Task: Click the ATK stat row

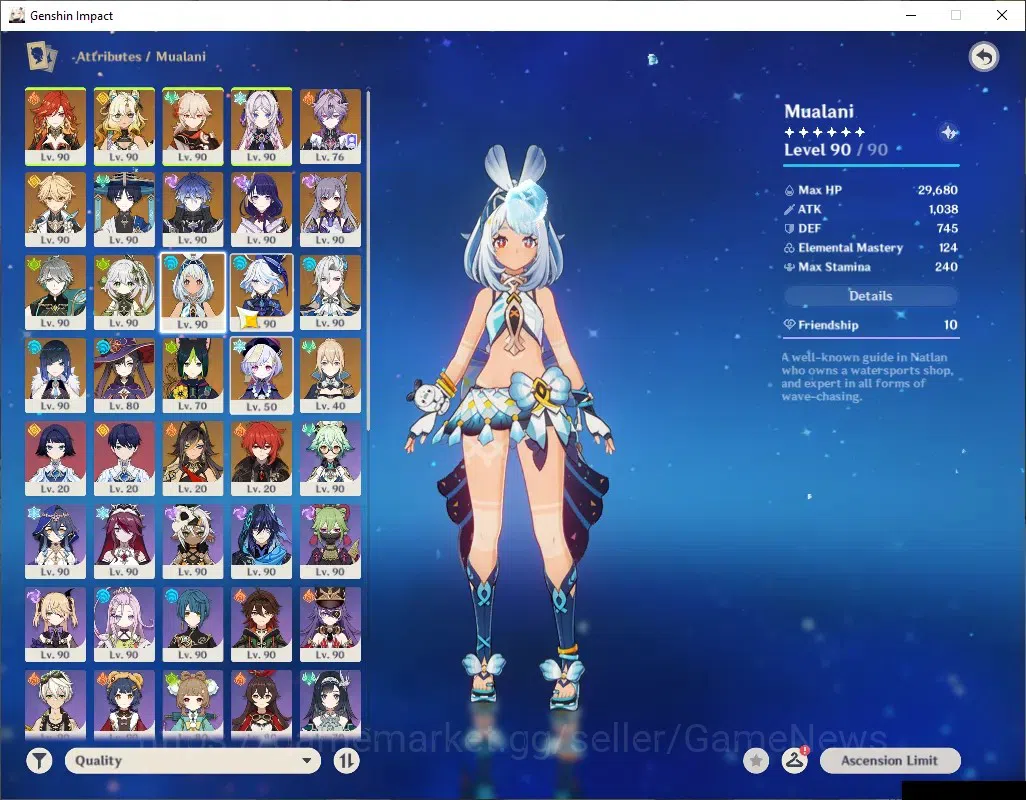Action: 871,209
